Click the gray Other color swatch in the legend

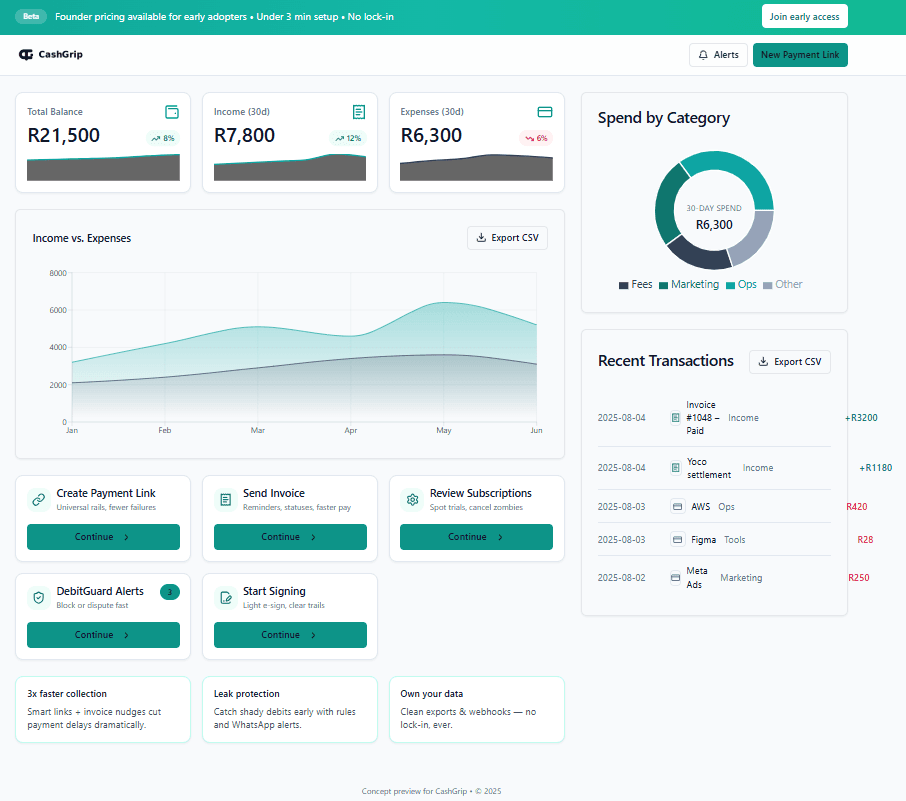click(x=767, y=284)
